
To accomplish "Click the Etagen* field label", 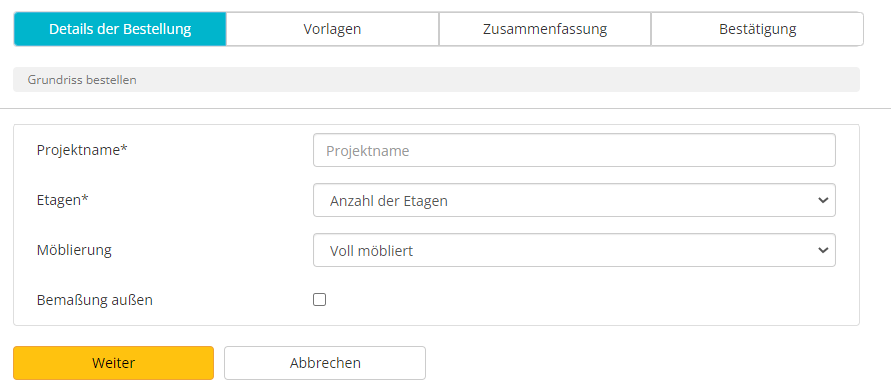I will tap(63, 201).
